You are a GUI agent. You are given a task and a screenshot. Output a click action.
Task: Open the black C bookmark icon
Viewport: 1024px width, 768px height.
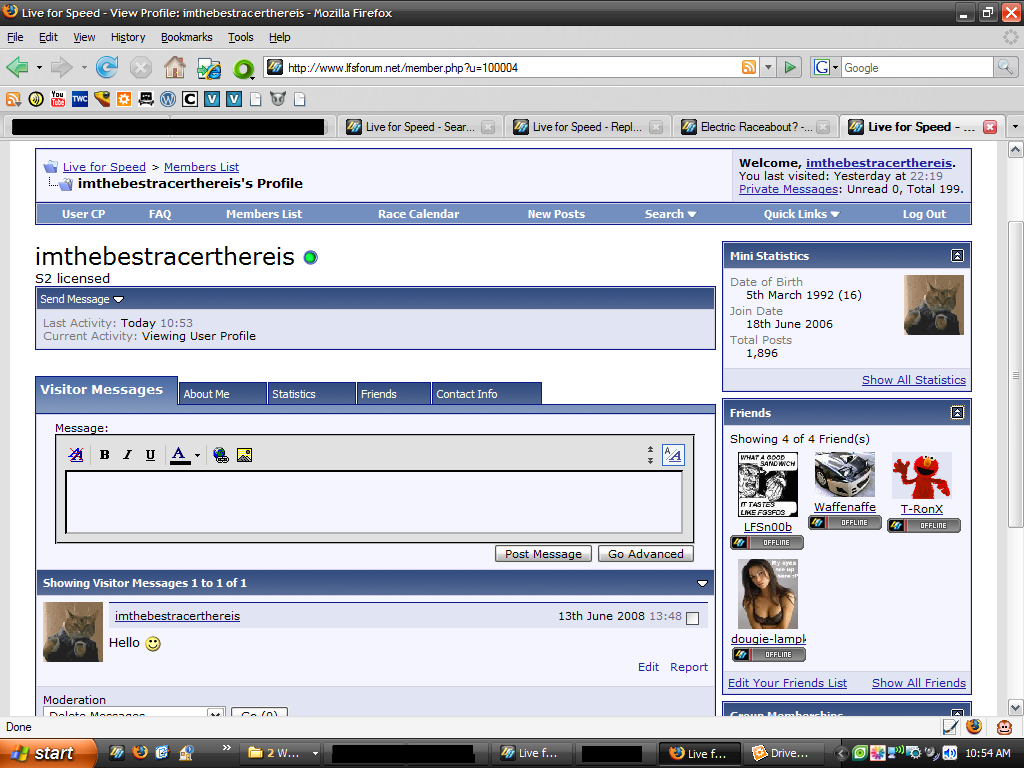[x=190, y=99]
